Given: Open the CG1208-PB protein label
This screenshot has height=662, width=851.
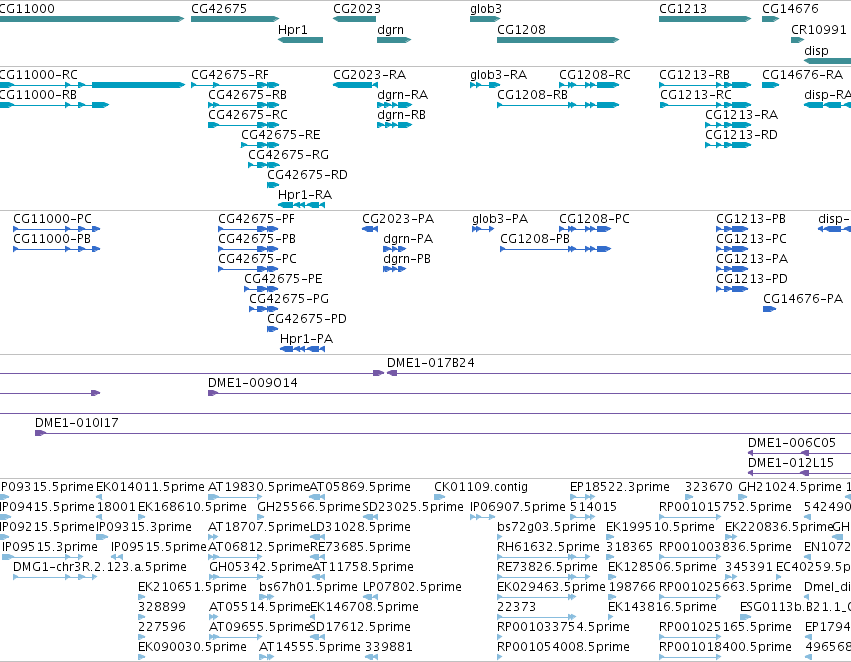Looking at the screenshot, I should (535, 239).
